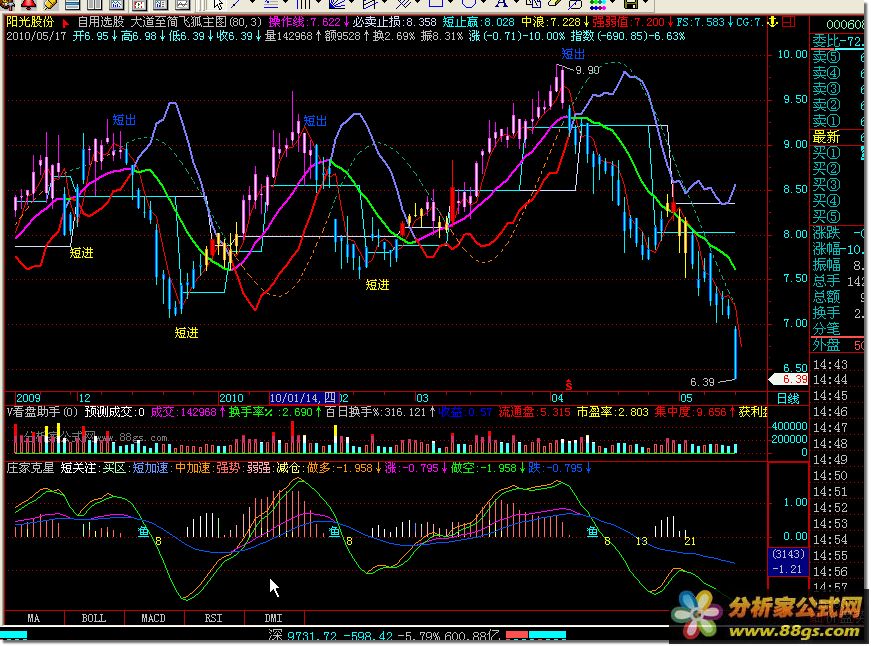Switch to the BOLL indicator tab
871x646 pixels.
click(x=93, y=618)
